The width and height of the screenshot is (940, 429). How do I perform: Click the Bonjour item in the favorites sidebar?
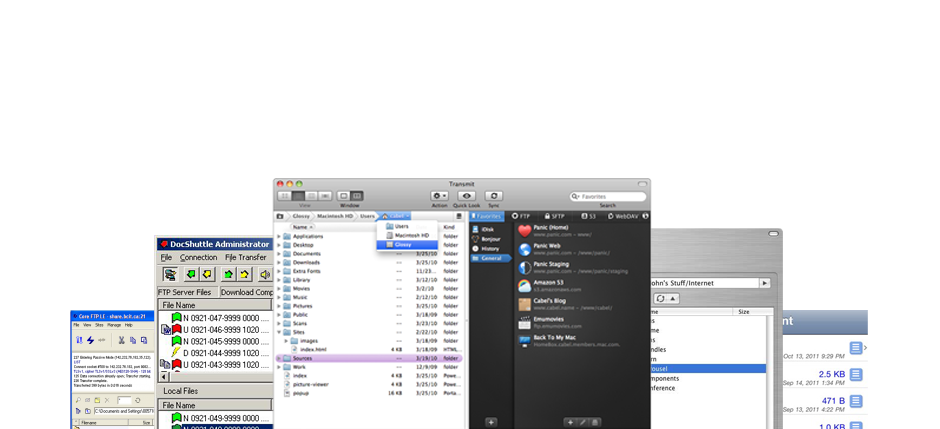coord(488,240)
